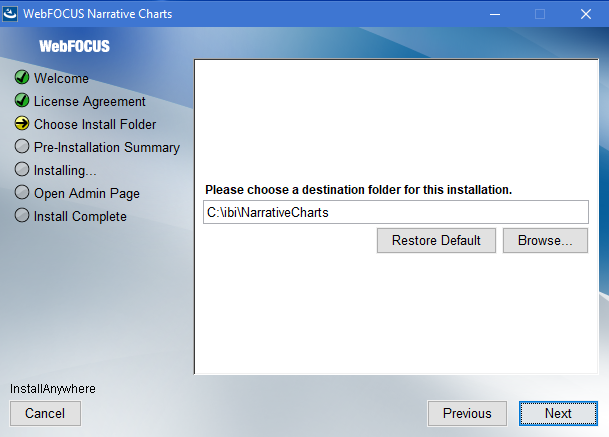The width and height of the screenshot is (609, 437).
Task: Click the 'Please choose a destination folder' prompt
Action: pyautogui.click(x=358, y=190)
